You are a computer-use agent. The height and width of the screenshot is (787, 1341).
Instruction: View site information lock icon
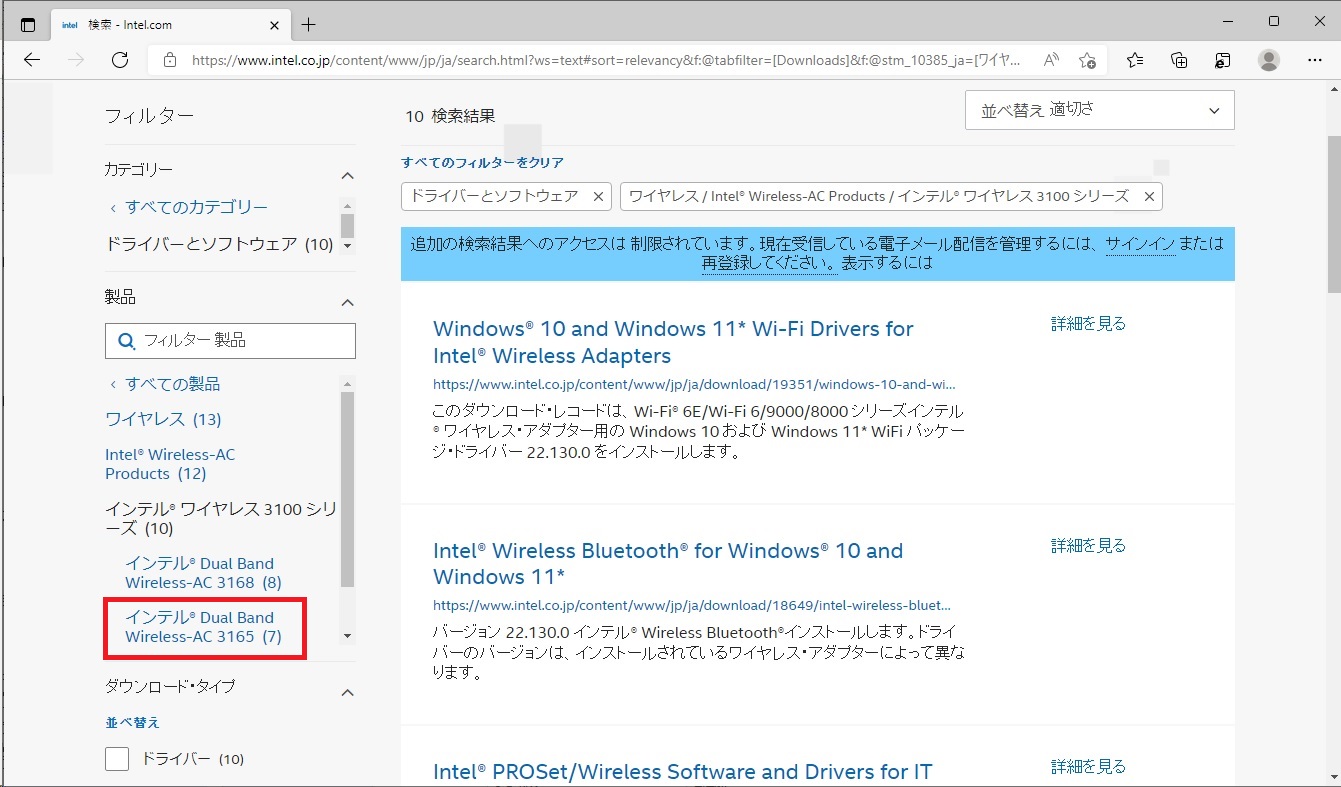click(x=170, y=60)
